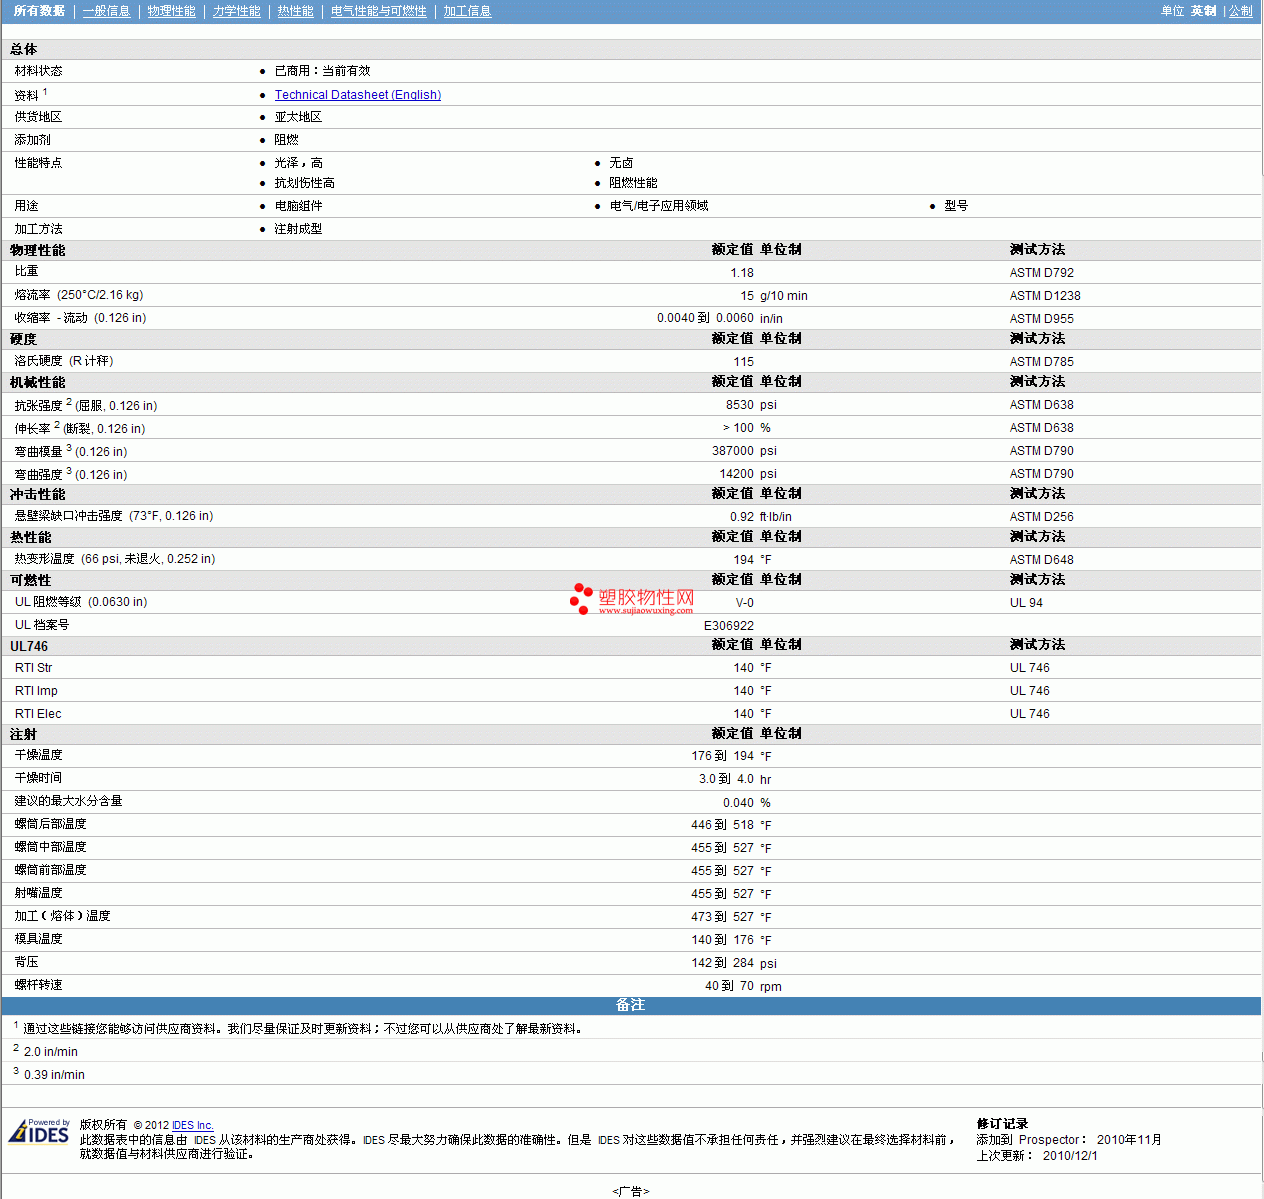Click UL file number E306922

pos(729,626)
